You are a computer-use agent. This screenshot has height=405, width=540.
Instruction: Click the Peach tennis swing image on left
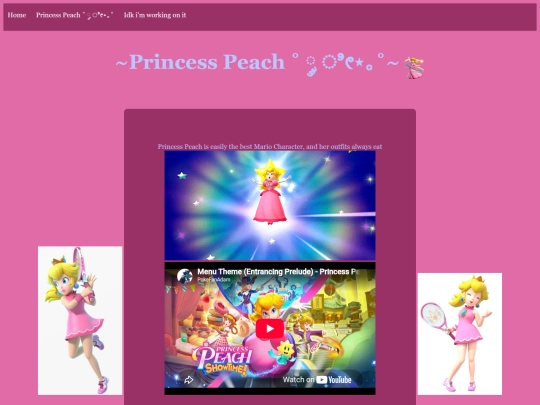point(80,320)
